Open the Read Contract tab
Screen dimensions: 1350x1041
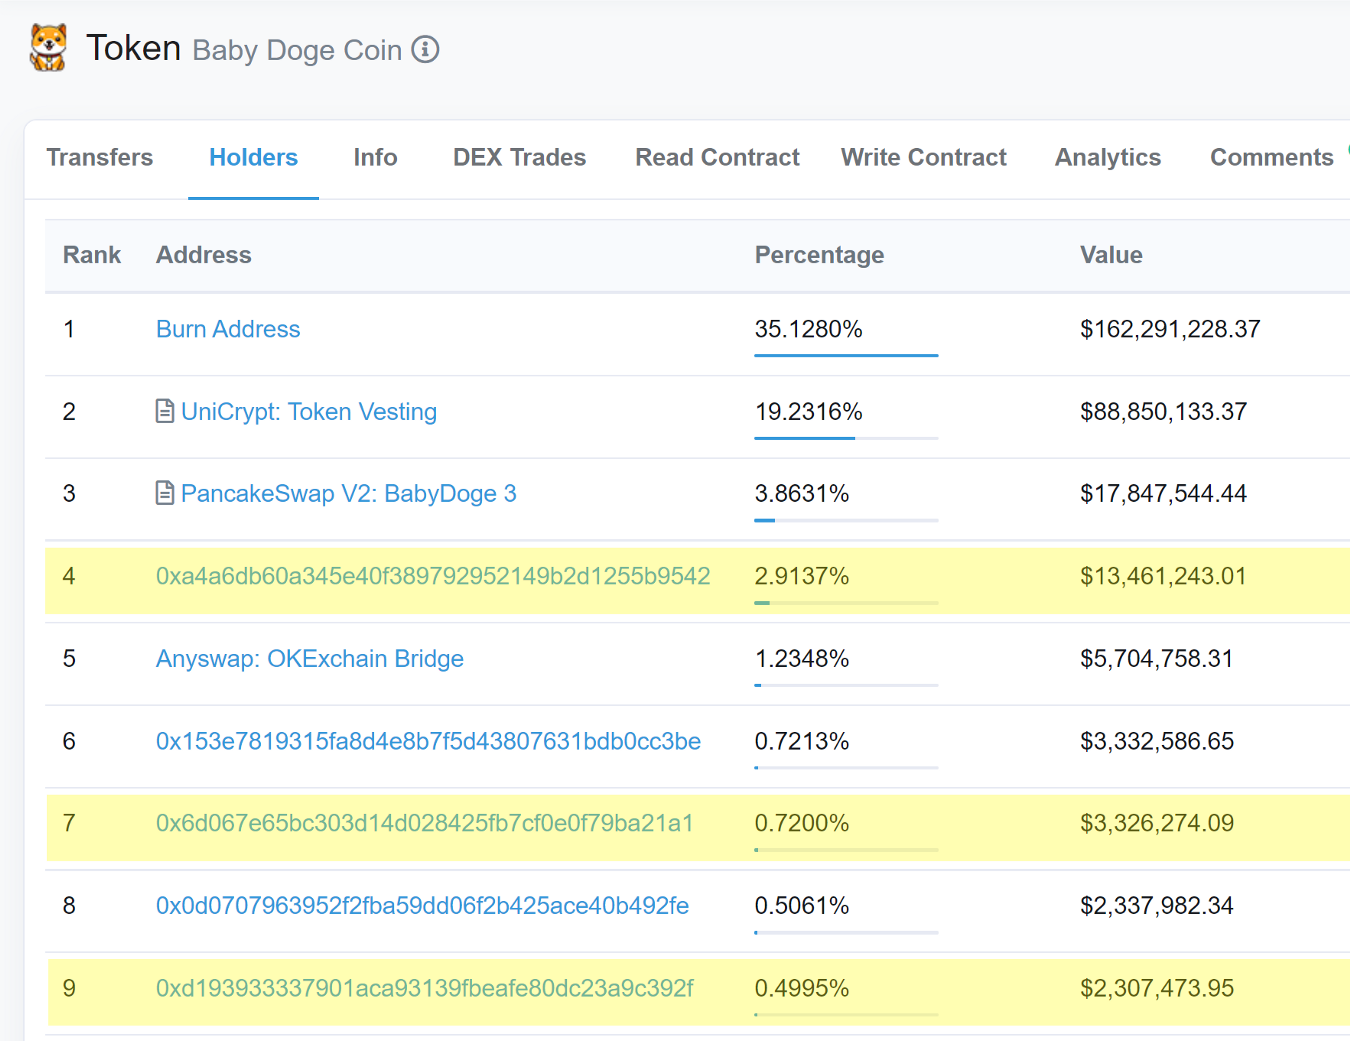coord(717,158)
